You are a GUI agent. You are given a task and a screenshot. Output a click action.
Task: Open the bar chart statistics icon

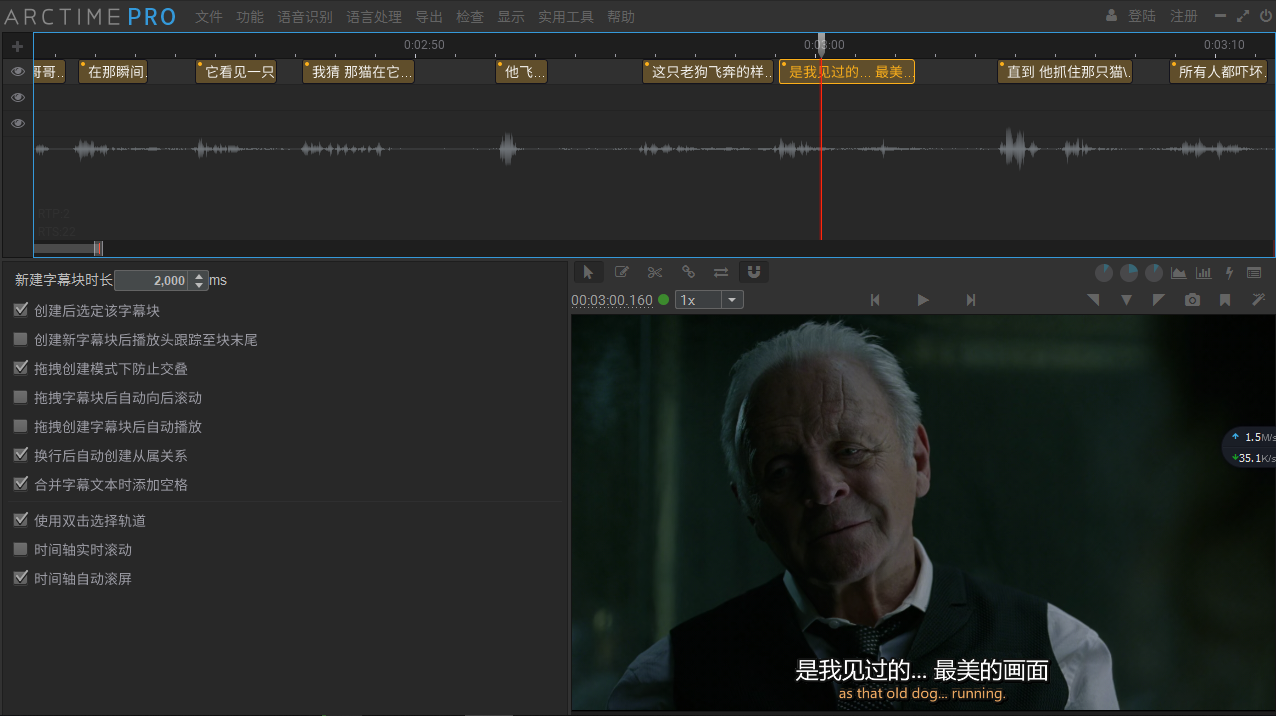coord(1204,273)
